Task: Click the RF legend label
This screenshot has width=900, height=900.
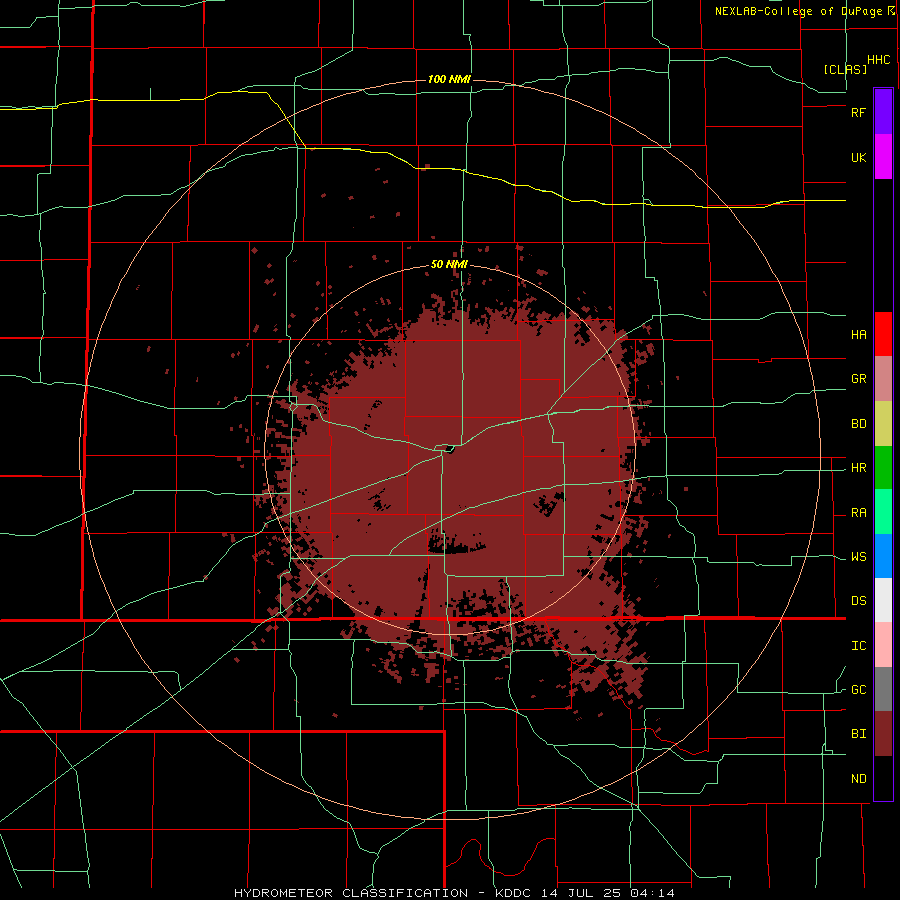Action: click(x=858, y=112)
